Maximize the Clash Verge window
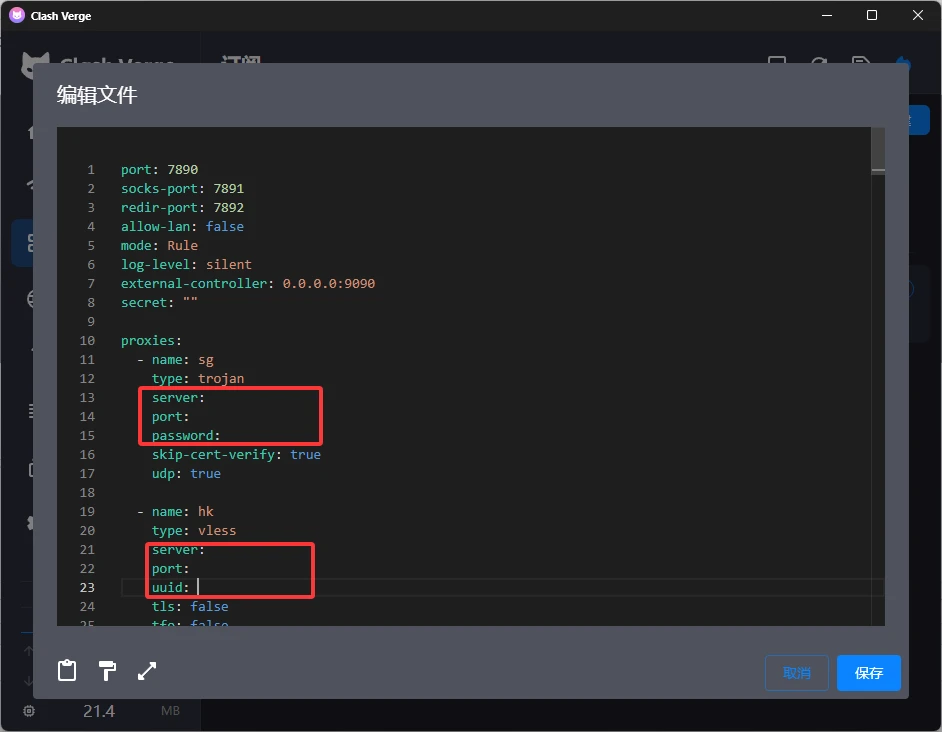Viewport: 942px width, 732px height. click(872, 15)
